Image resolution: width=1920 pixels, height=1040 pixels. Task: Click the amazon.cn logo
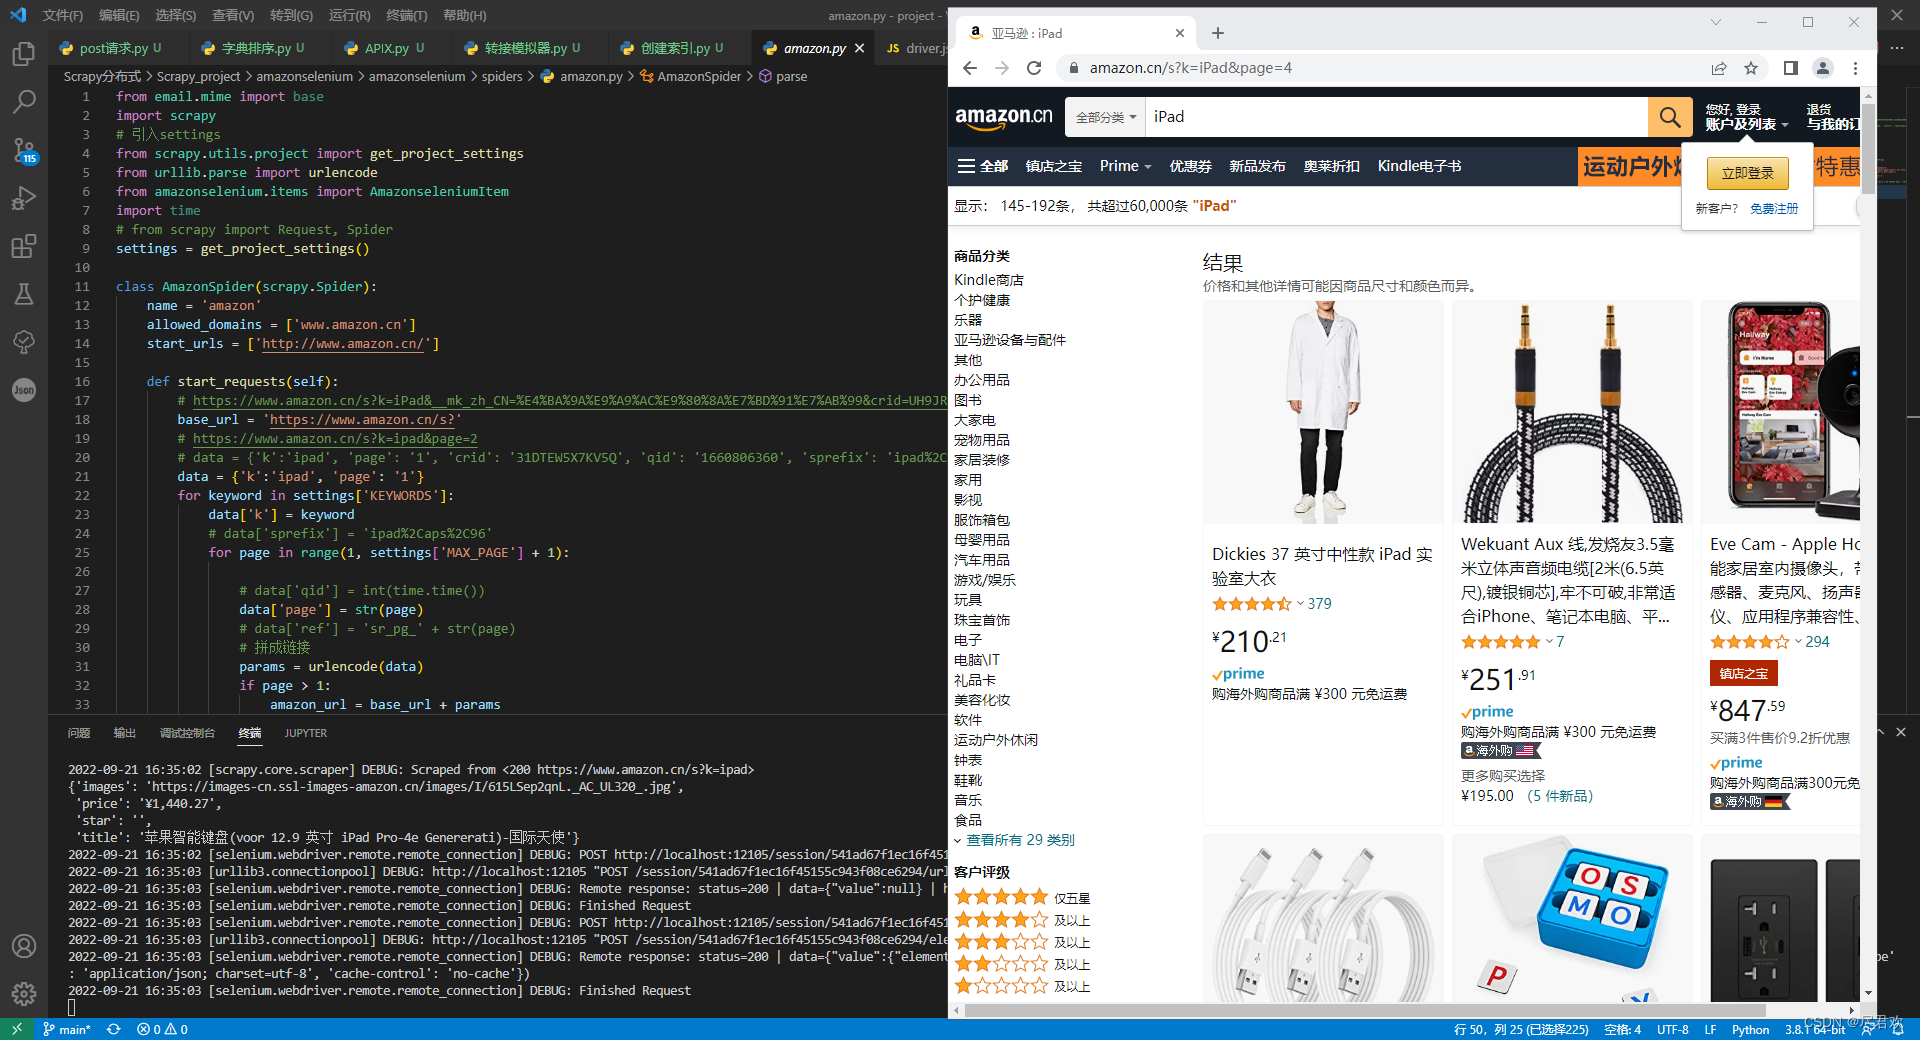tap(1003, 117)
